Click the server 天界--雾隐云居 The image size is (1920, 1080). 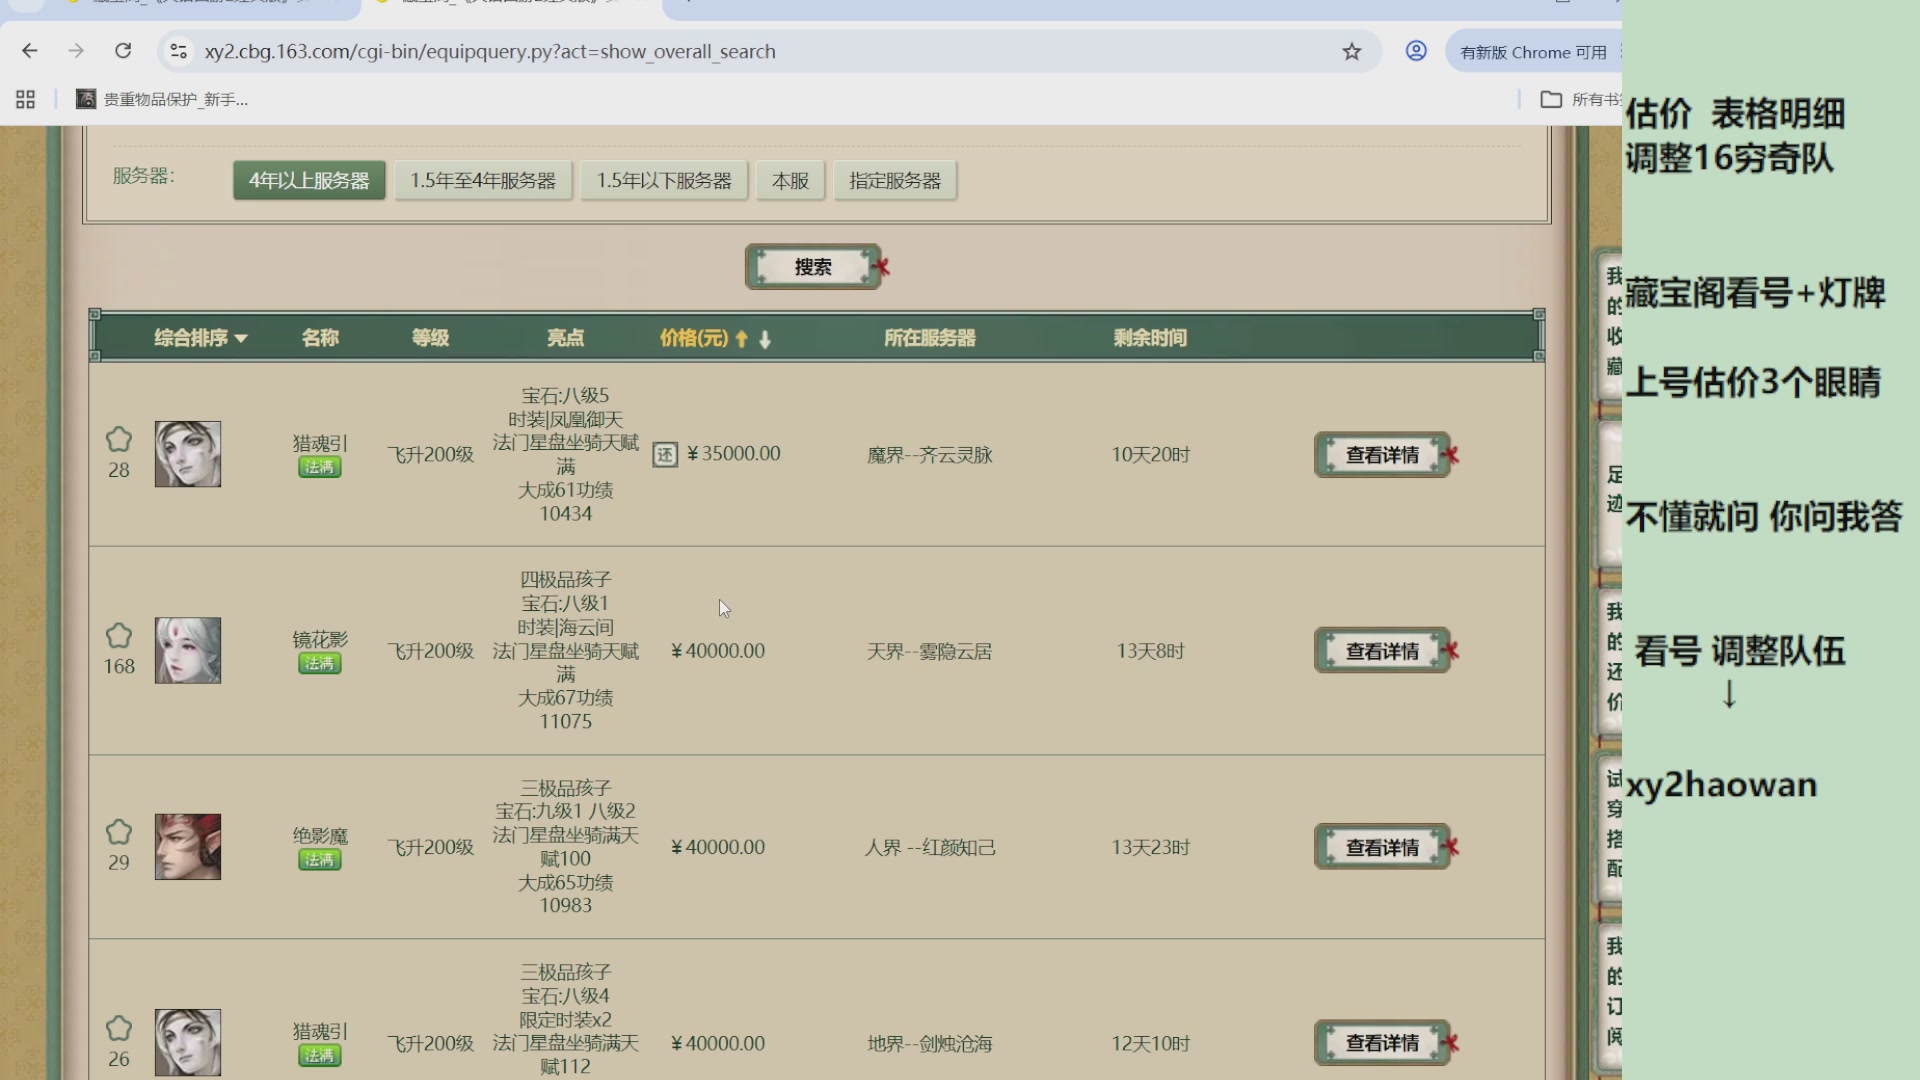click(x=930, y=651)
